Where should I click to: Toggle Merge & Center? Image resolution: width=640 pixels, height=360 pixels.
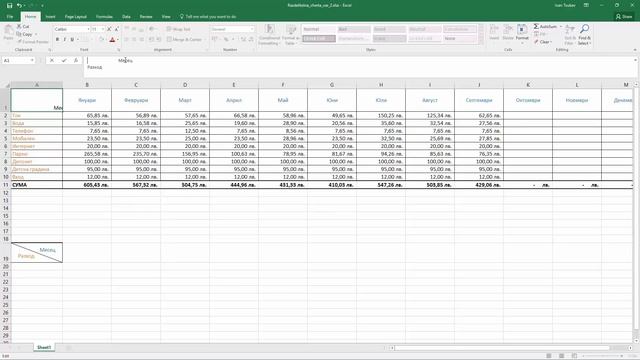point(184,40)
